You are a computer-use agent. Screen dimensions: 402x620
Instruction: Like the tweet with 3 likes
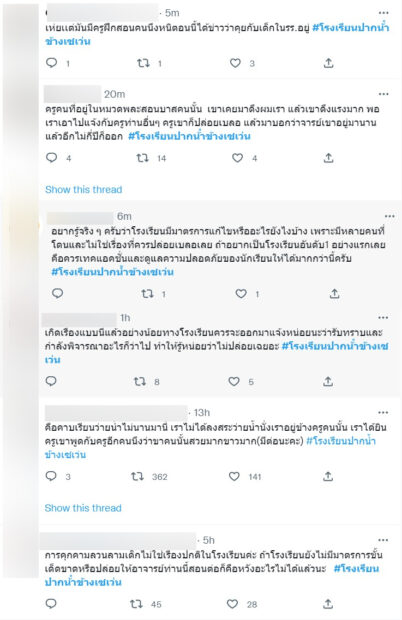pos(235,63)
